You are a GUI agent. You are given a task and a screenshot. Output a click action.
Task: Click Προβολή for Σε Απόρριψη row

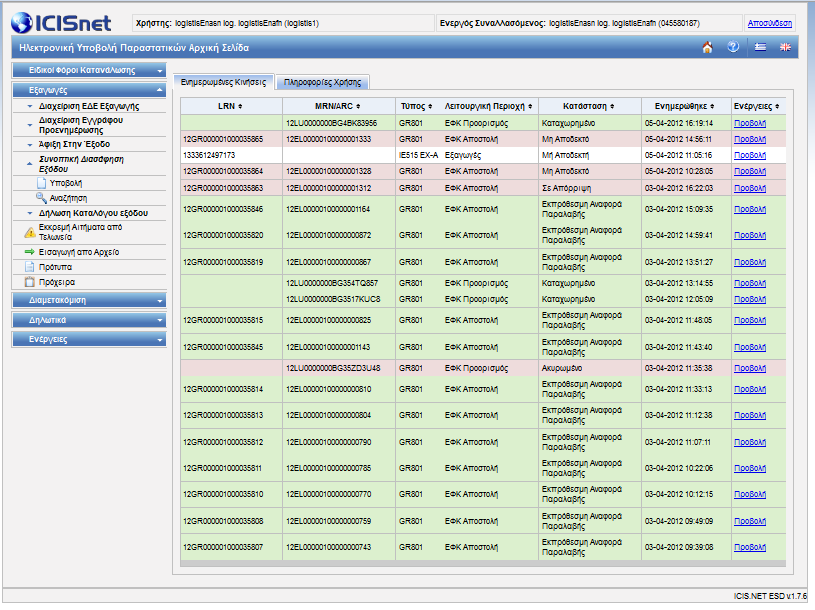coord(750,188)
